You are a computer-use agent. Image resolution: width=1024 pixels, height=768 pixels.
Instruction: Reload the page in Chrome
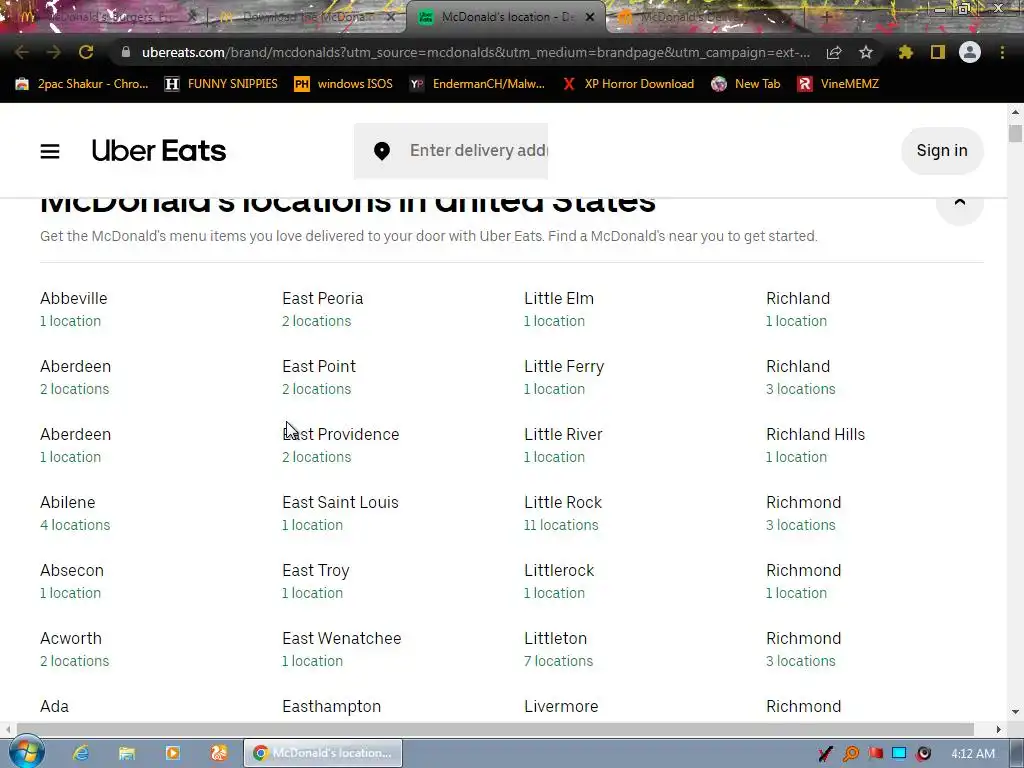tap(86, 52)
